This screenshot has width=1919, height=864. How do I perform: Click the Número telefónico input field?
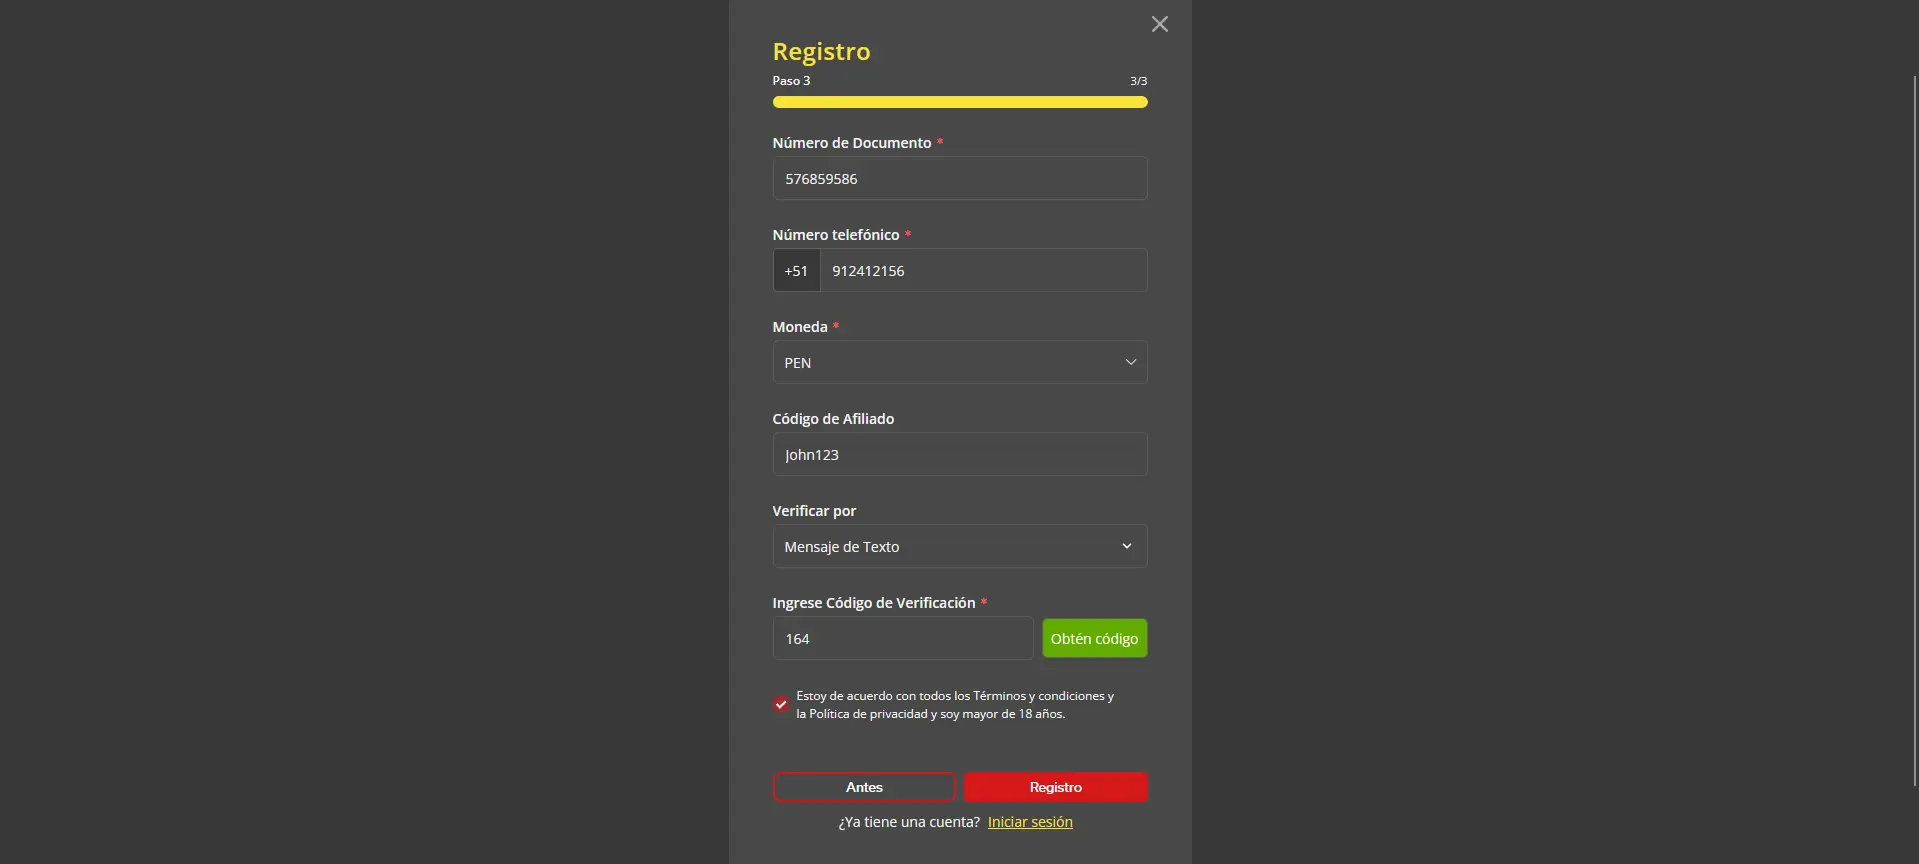coord(983,270)
